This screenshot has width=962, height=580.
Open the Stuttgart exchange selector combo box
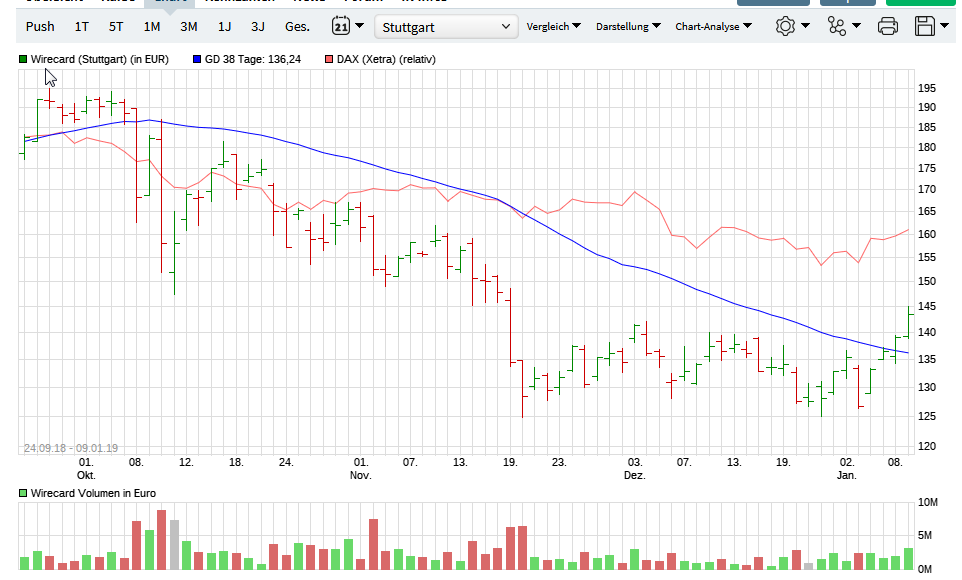446,27
